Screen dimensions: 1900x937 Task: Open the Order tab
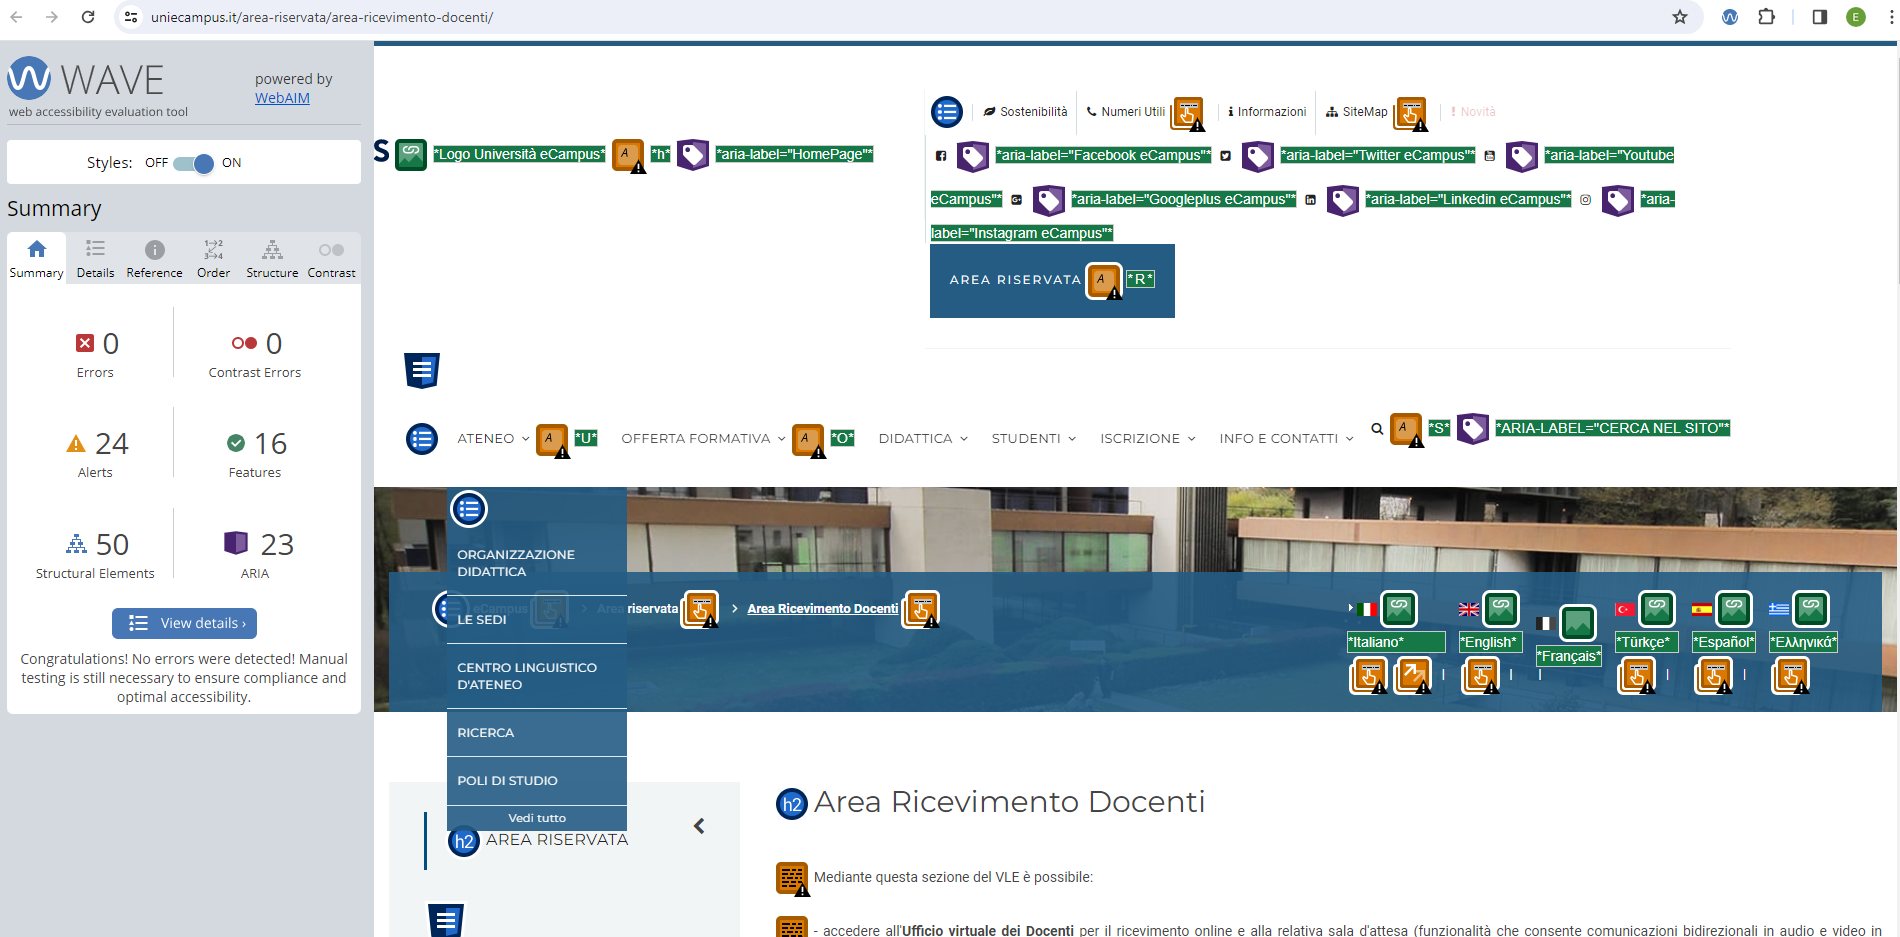(x=213, y=259)
